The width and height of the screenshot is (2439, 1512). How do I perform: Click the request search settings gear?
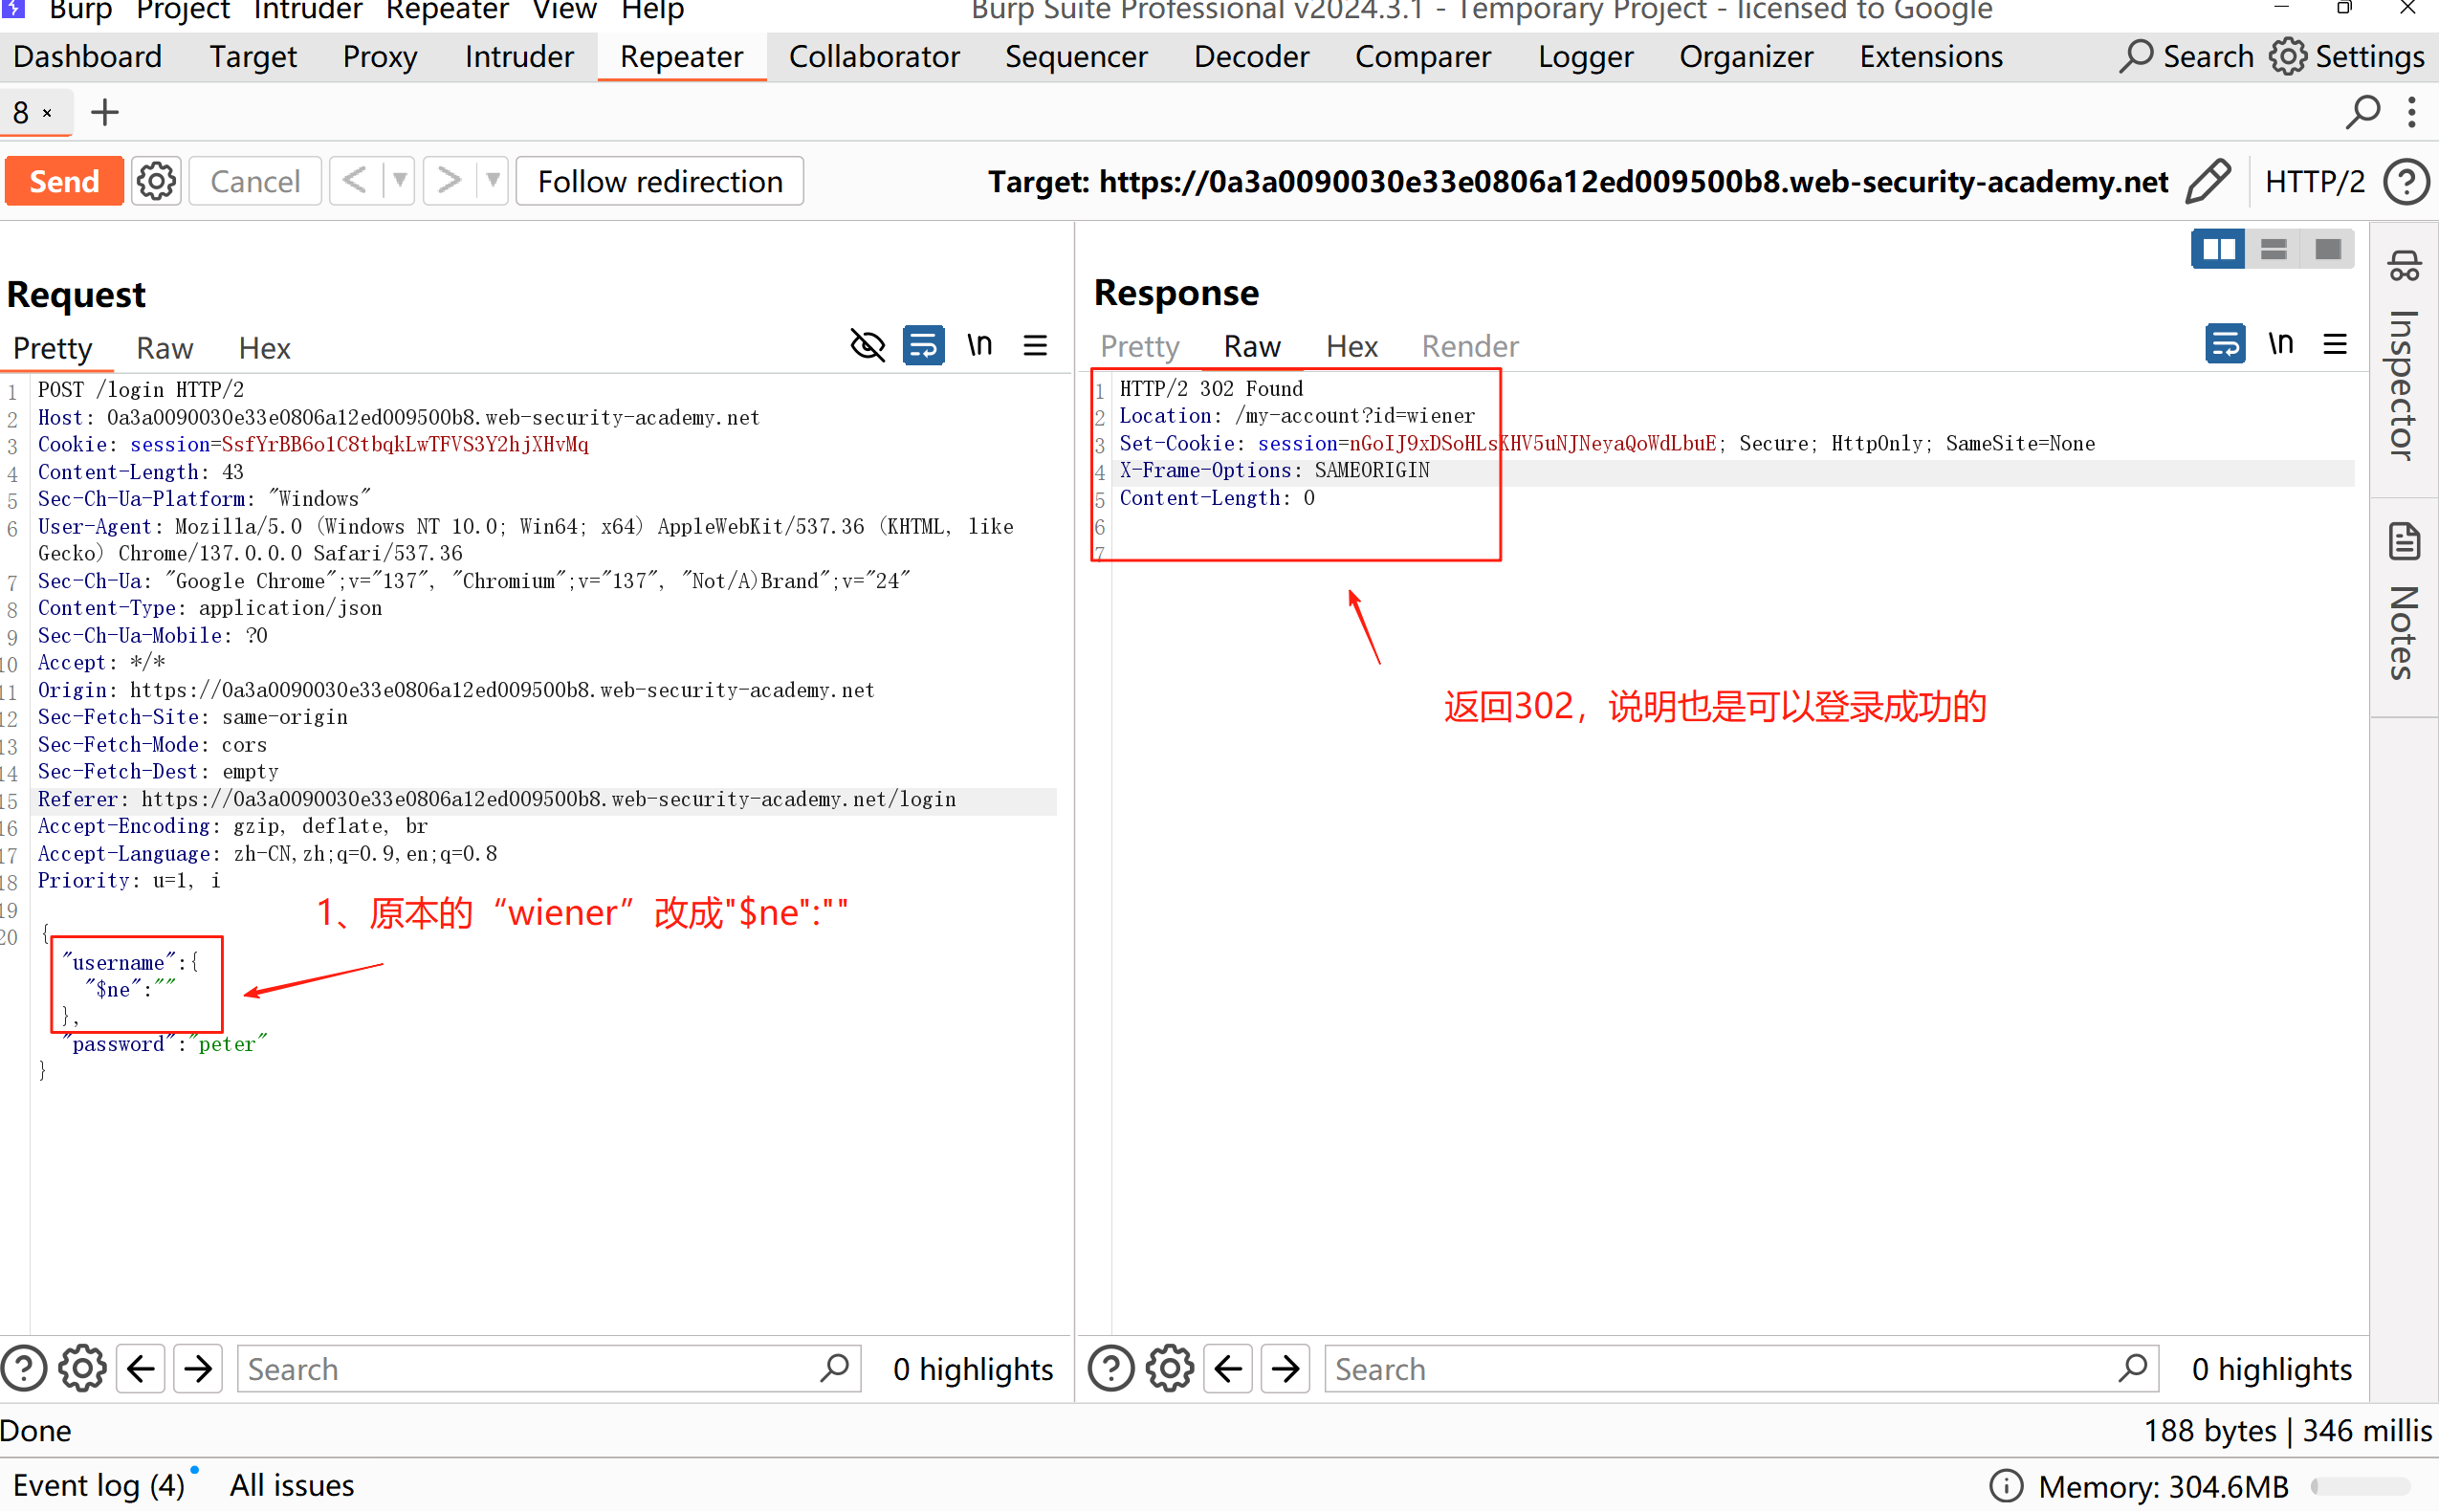tap(82, 1368)
